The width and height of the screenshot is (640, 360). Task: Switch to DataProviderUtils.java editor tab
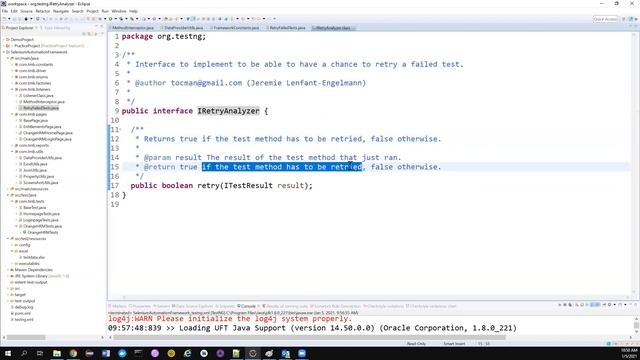[x=184, y=28]
